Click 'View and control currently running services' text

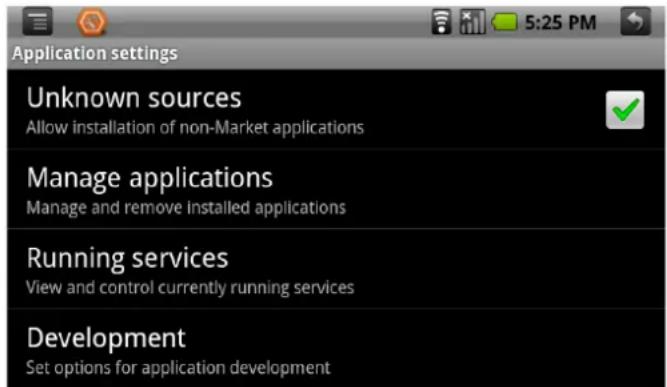(190, 288)
